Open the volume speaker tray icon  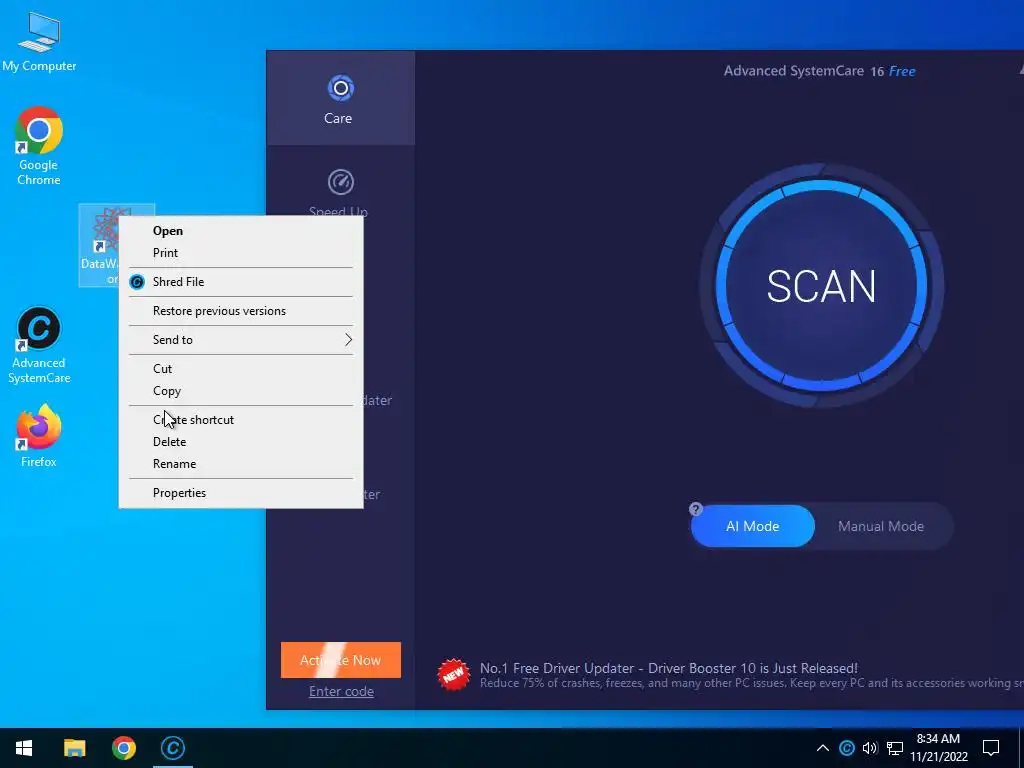pos(870,748)
